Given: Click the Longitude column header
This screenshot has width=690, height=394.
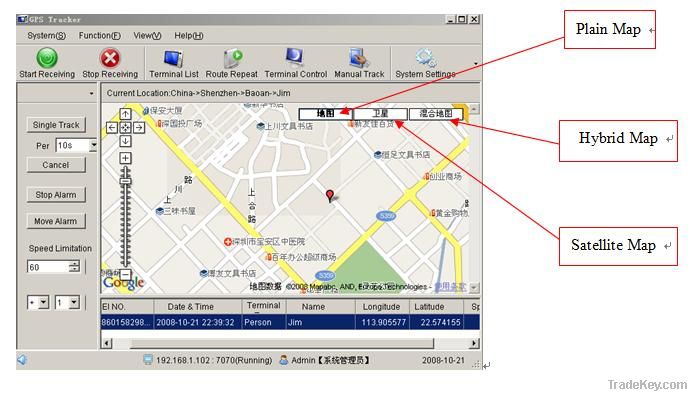Looking at the screenshot, I should [x=382, y=307].
